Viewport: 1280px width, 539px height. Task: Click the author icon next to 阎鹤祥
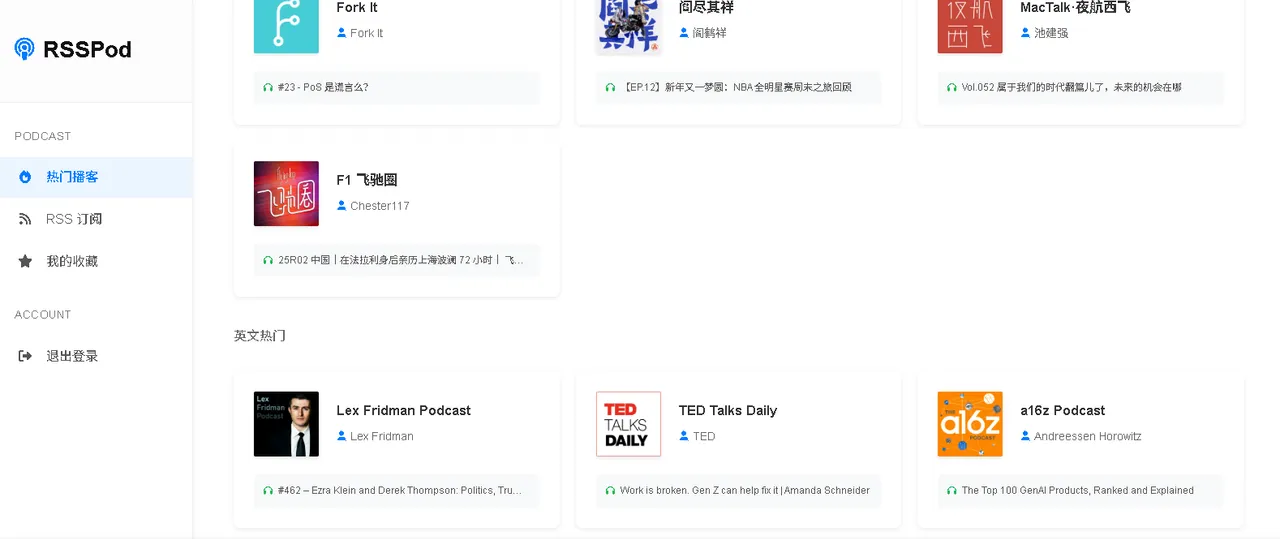click(x=684, y=33)
